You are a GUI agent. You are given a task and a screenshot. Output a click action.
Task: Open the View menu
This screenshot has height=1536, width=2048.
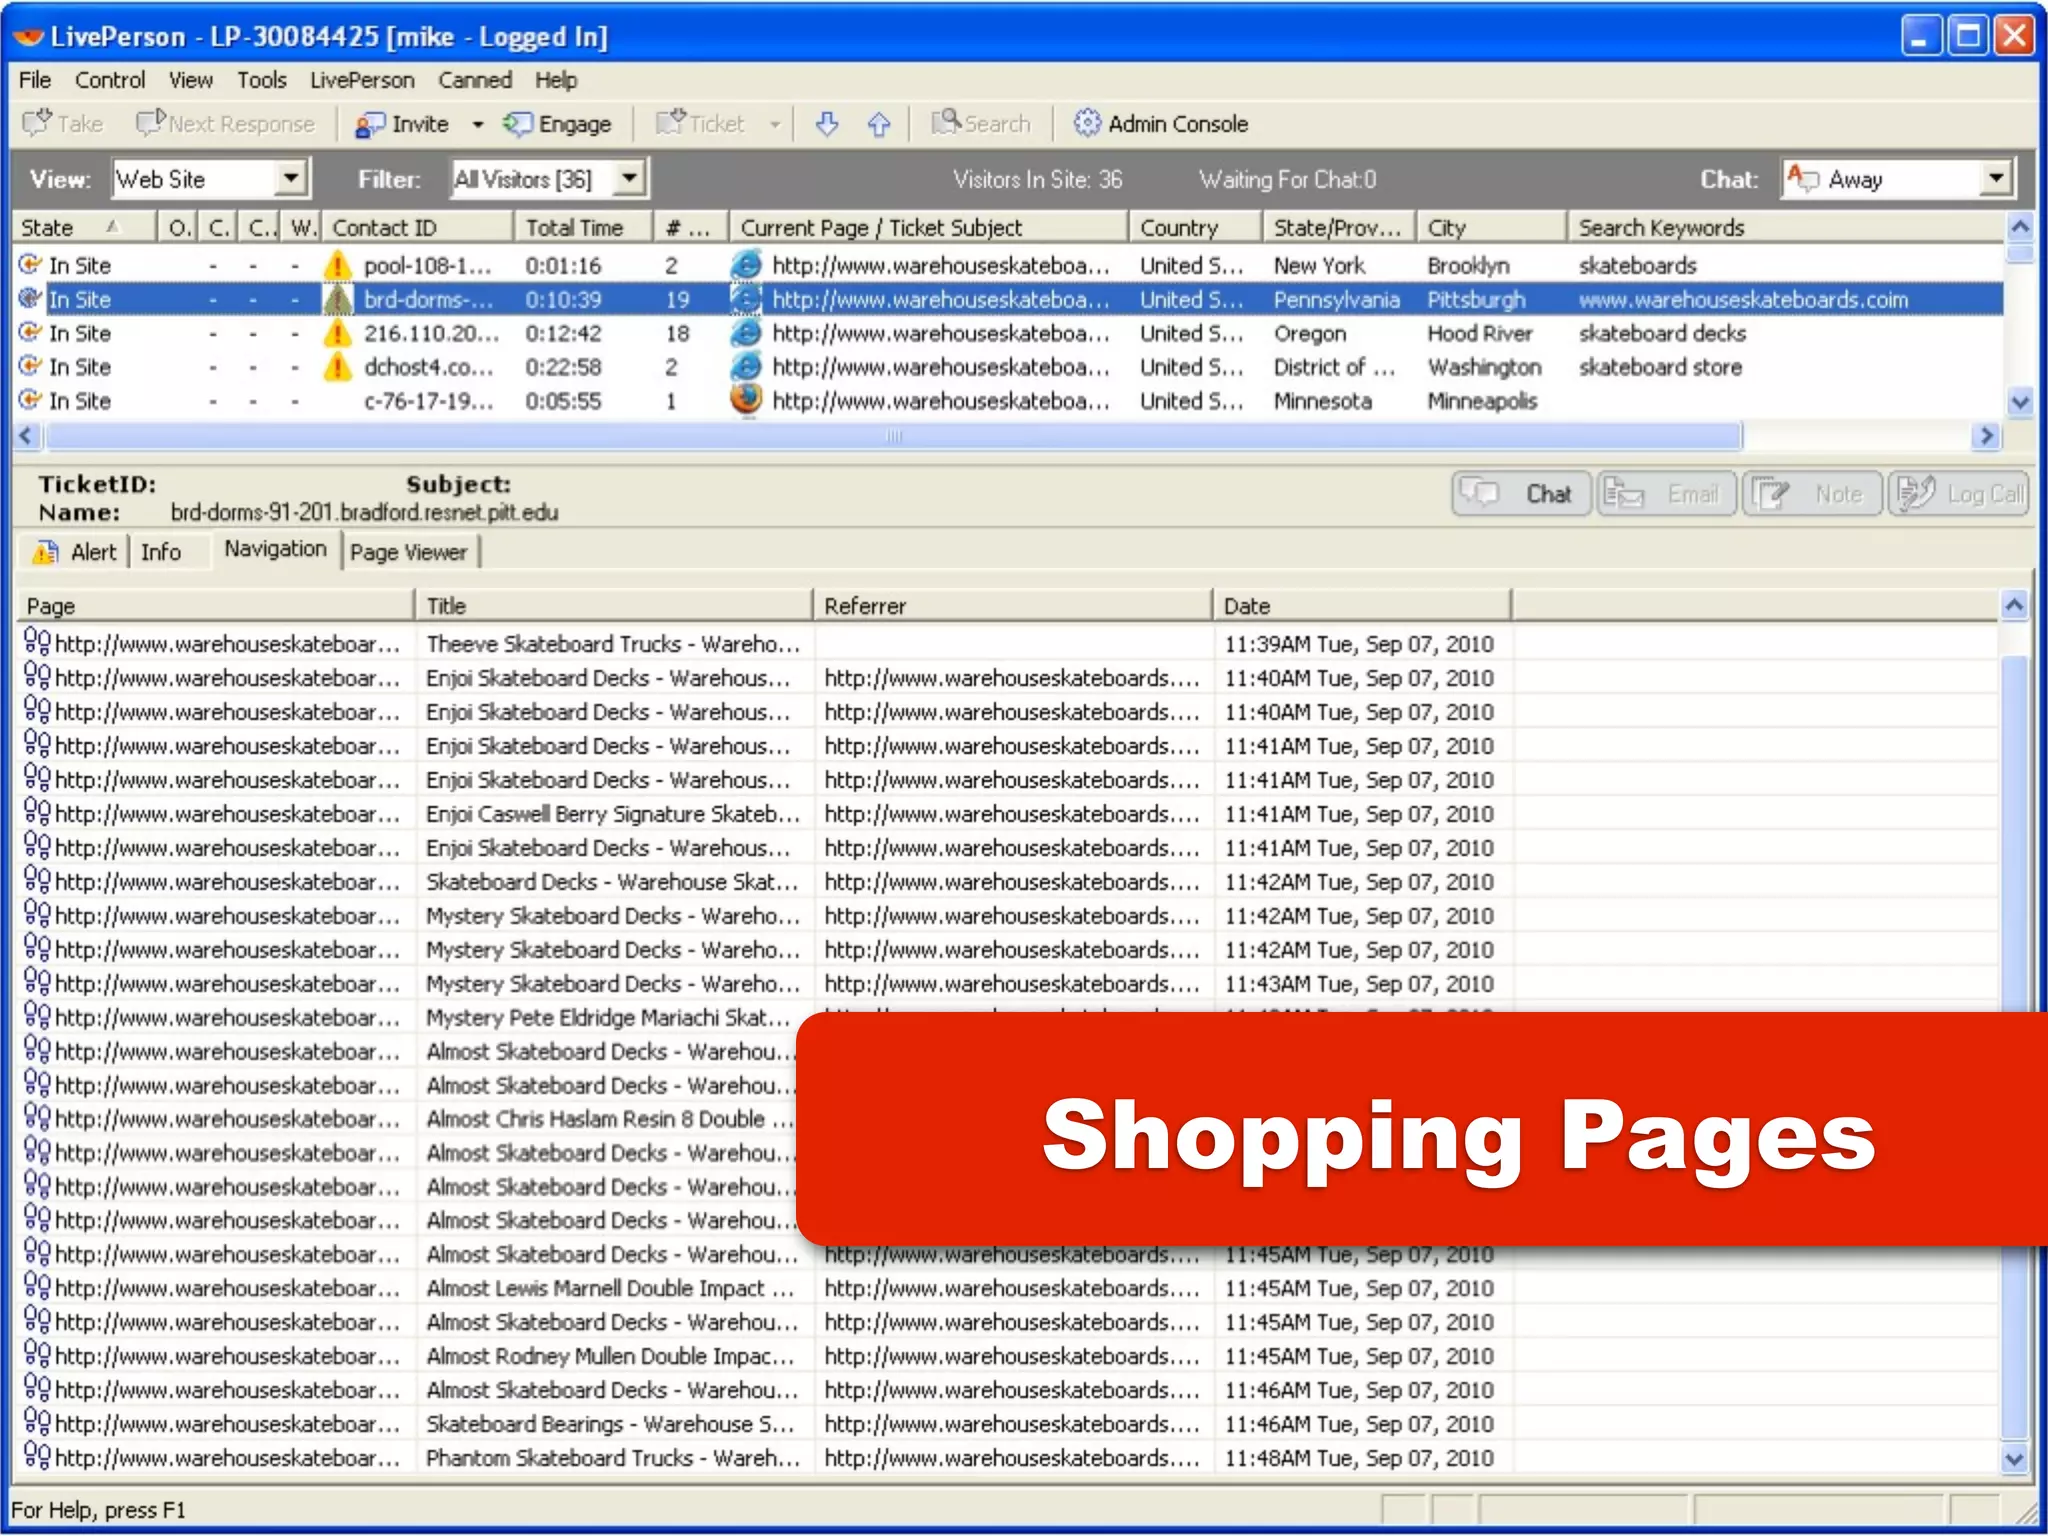[190, 80]
